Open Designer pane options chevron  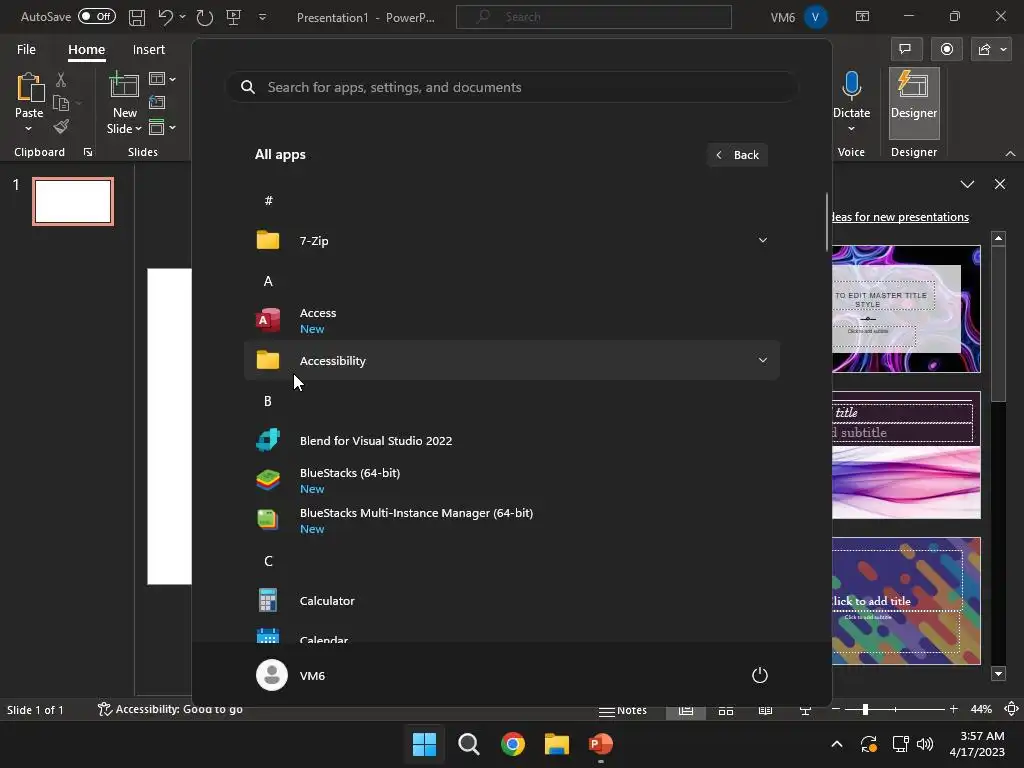click(x=967, y=184)
